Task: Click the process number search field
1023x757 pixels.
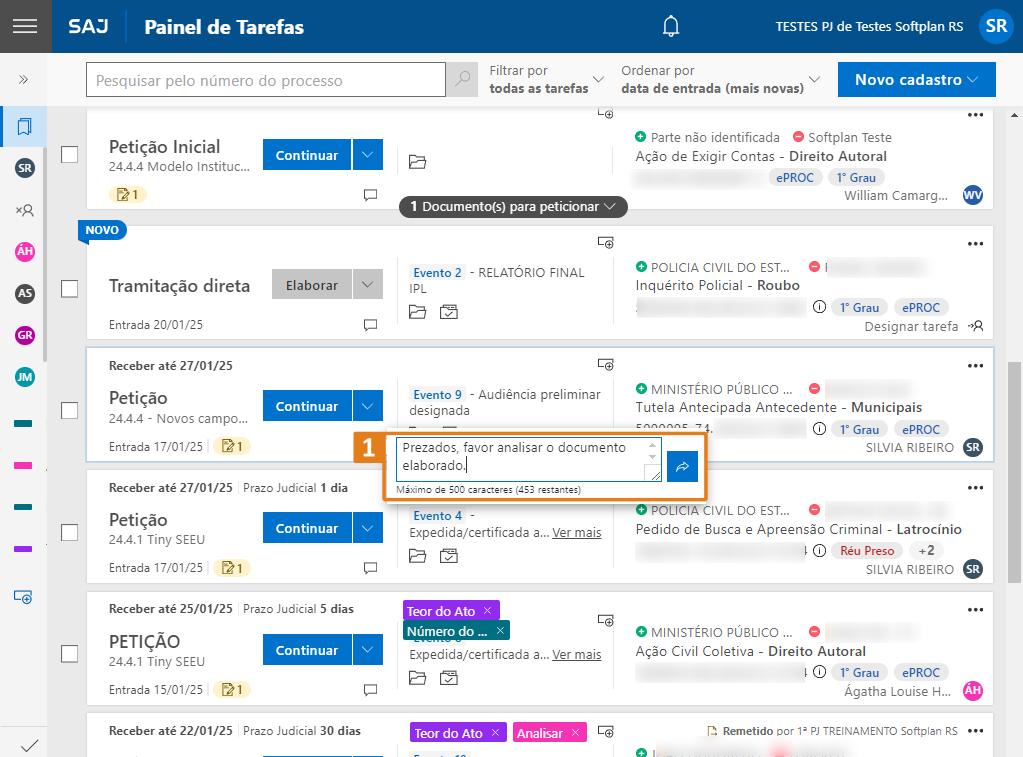Action: (x=266, y=80)
